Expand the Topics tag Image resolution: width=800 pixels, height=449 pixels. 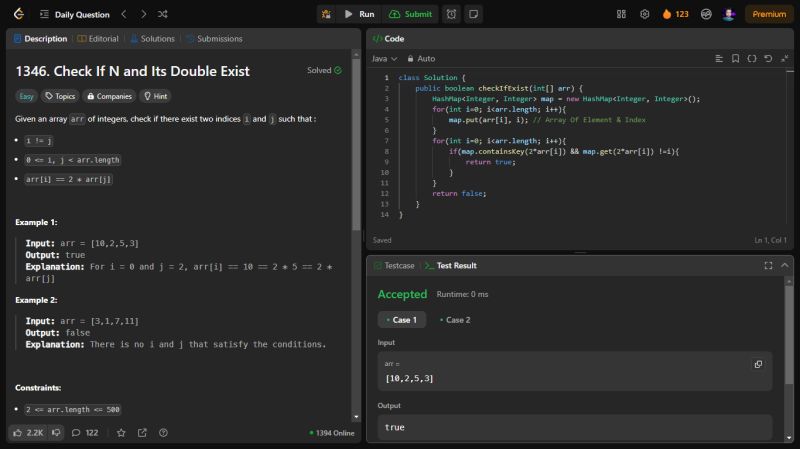point(60,96)
